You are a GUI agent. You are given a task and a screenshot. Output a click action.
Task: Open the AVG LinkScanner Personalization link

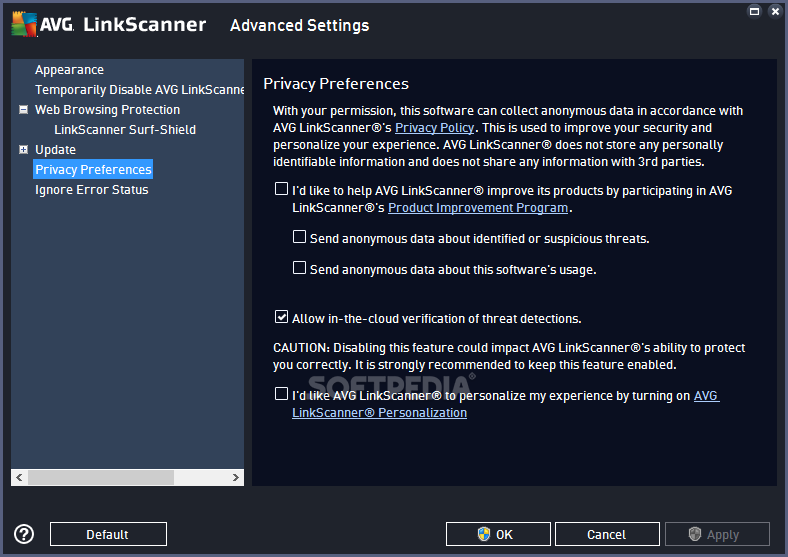tap(379, 413)
